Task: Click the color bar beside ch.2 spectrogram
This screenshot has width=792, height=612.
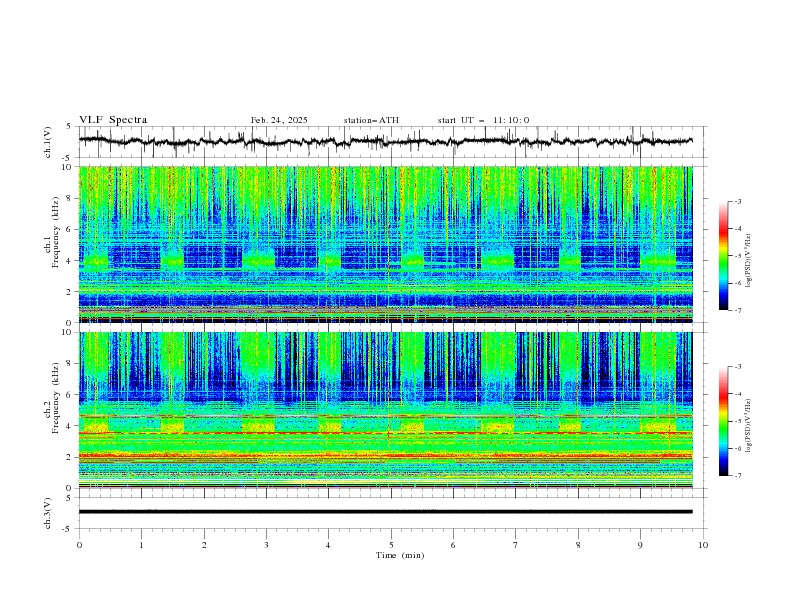Action: [x=724, y=421]
